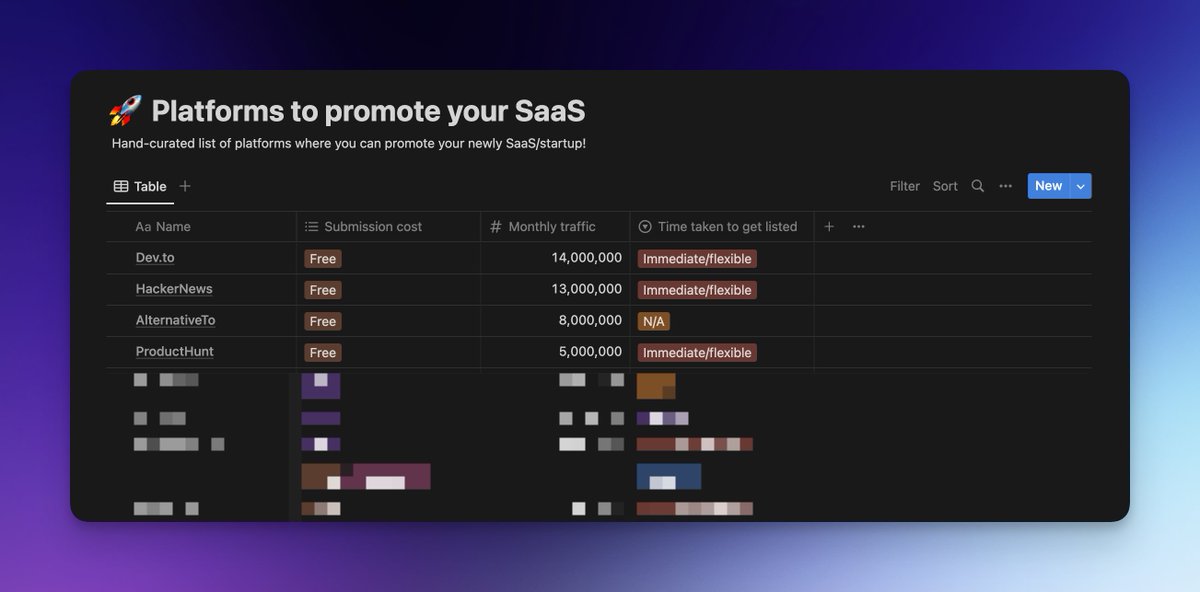This screenshot has height=592, width=1200.
Task: Select the Free tag in HackerNews row
Action: [323, 290]
